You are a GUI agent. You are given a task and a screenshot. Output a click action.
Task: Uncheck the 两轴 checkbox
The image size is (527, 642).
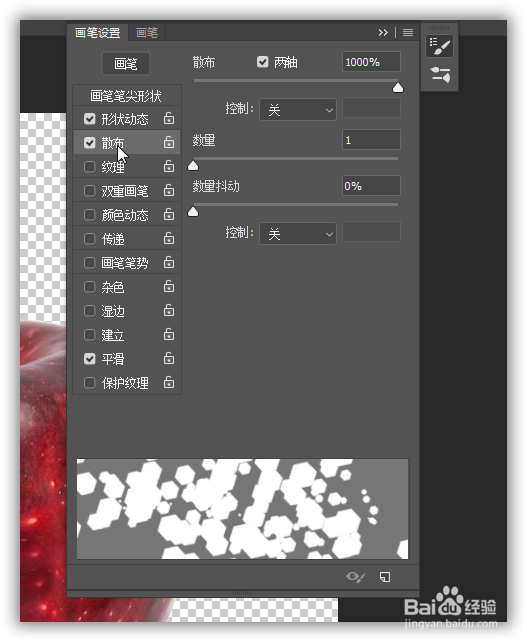[x=262, y=62]
